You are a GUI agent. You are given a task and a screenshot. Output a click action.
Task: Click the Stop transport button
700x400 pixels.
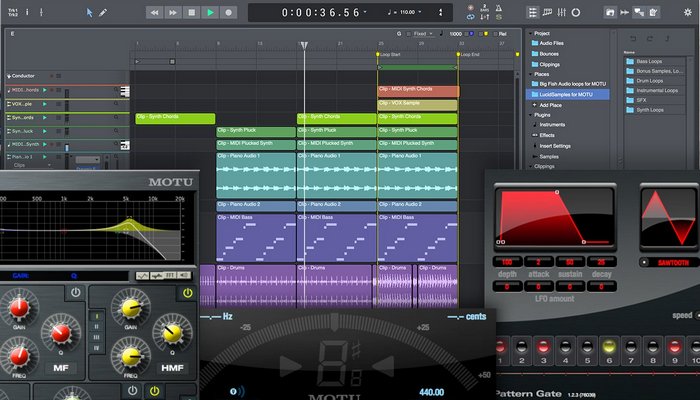point(191,13)
